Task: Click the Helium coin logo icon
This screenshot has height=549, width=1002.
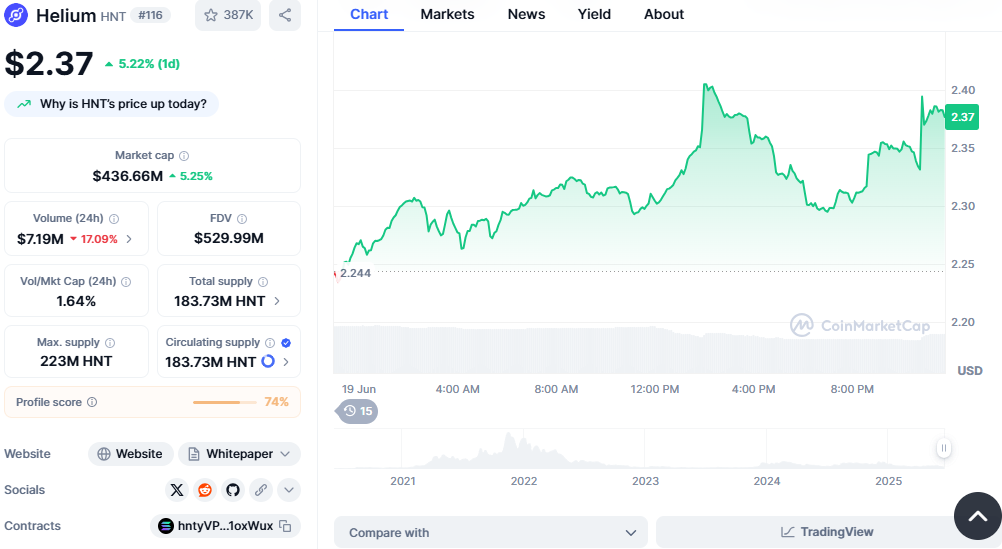Action: (x=16, y=15)
